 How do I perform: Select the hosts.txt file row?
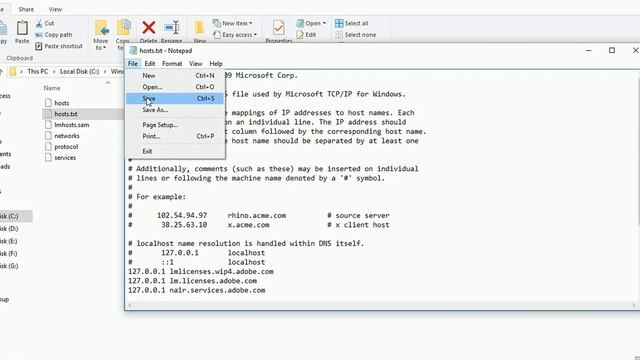[83, 114]
